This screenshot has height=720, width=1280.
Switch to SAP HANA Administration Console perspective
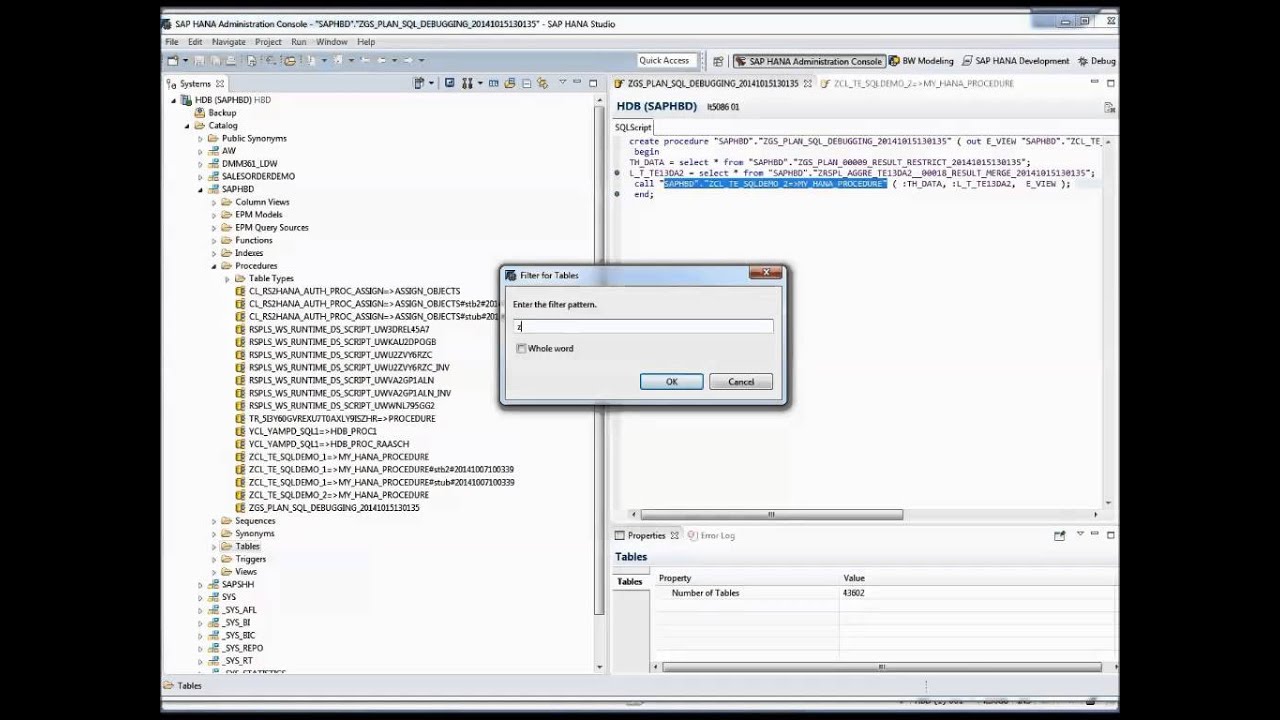[x=808, y=61]
